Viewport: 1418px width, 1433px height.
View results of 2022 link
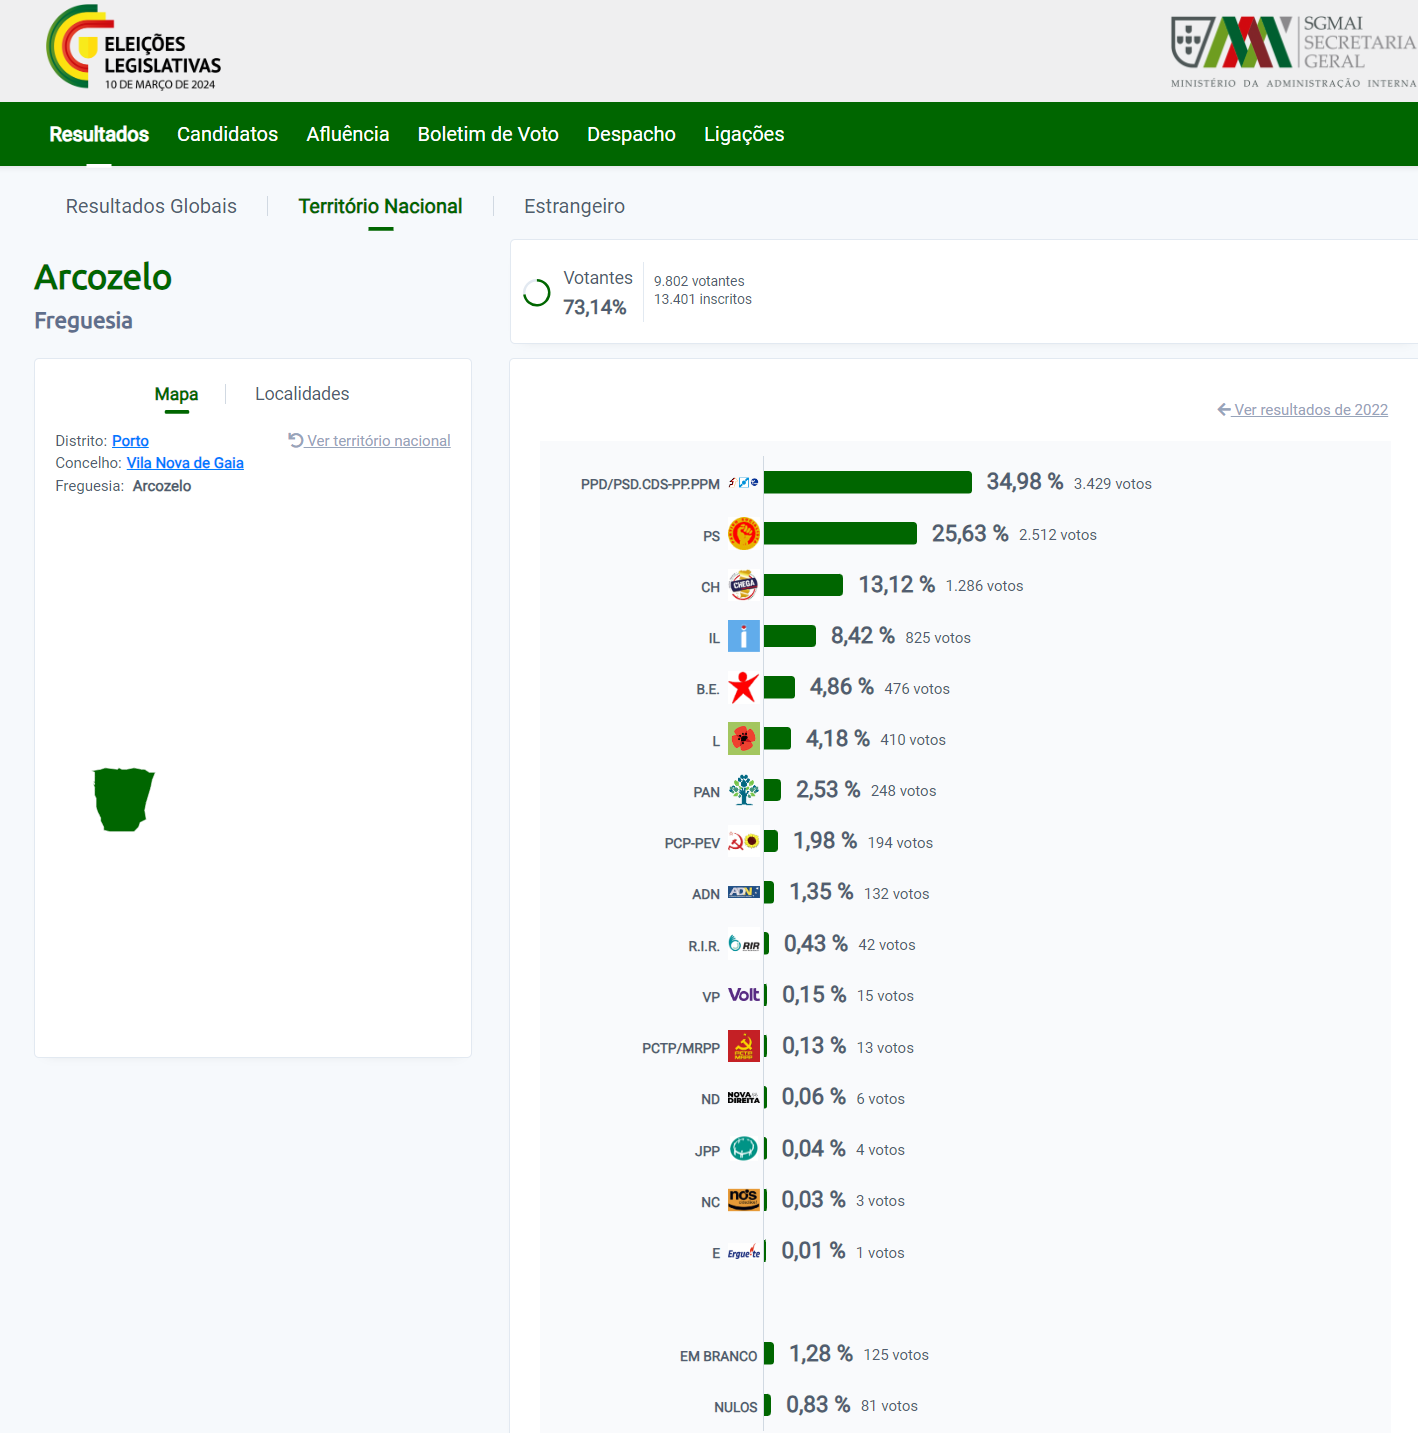coord(1309,410)
